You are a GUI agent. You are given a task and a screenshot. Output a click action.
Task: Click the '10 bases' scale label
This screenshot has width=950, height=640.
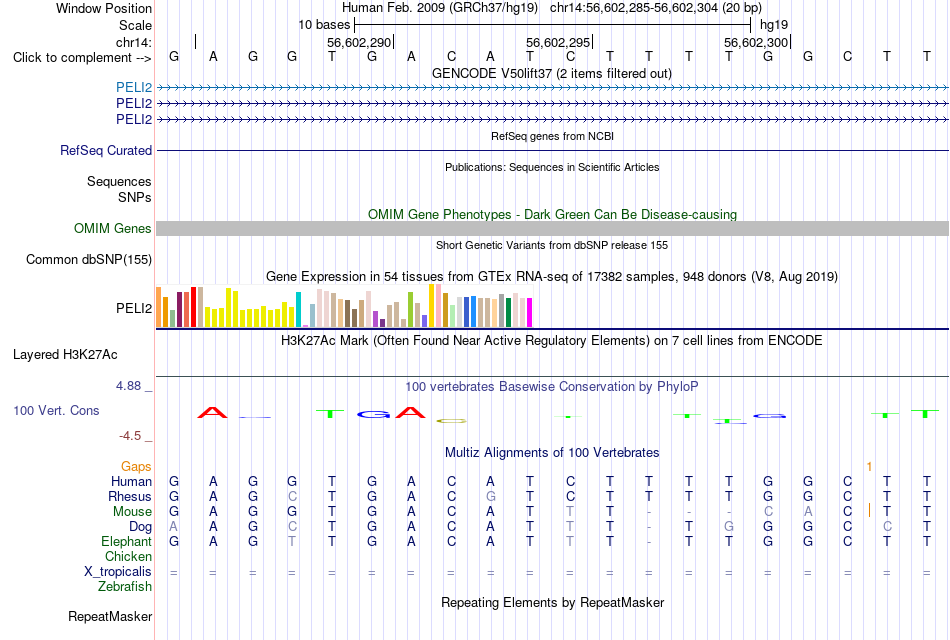[x=324, y=25]
